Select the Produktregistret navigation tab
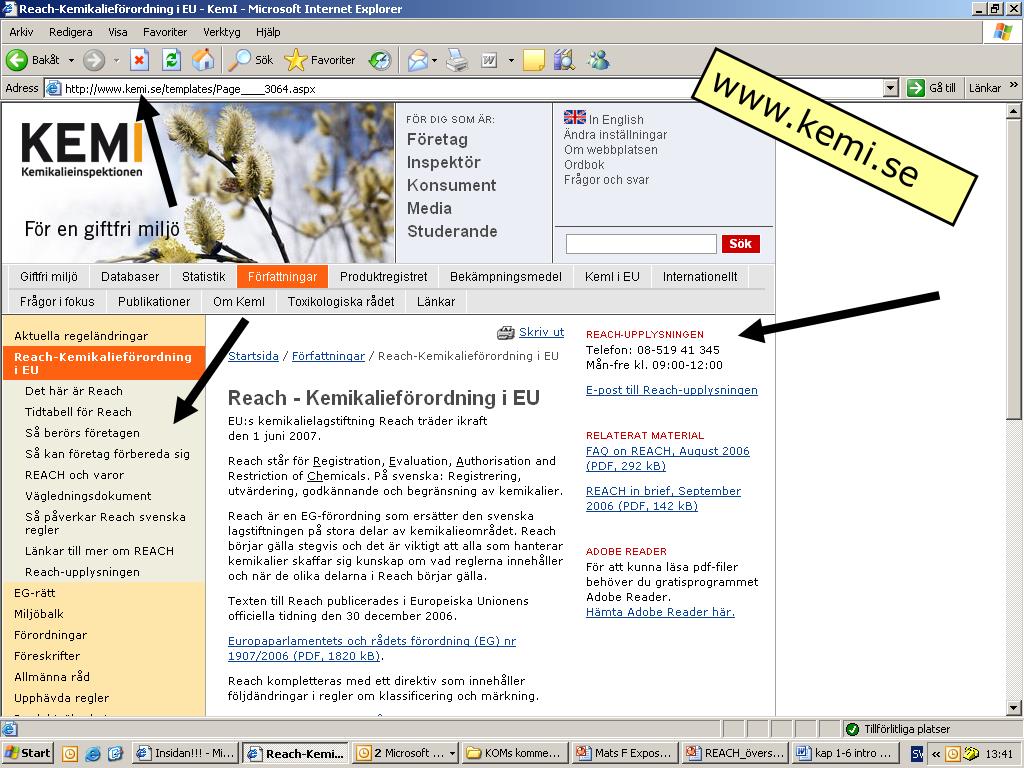1024x768 pixels. click(x=383, y=277)
